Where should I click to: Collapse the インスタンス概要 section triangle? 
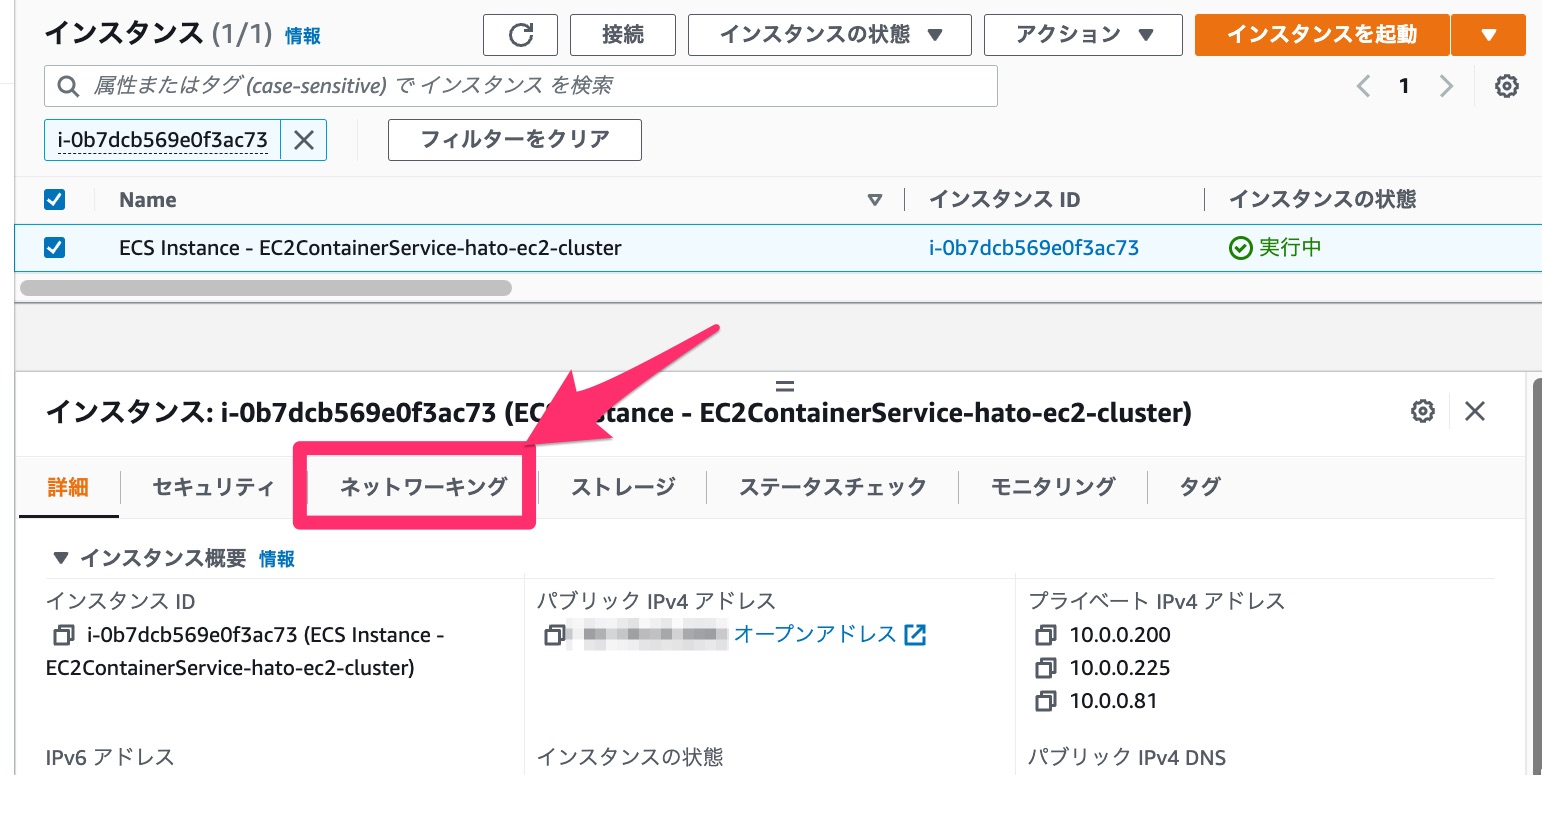click(60, 558)
